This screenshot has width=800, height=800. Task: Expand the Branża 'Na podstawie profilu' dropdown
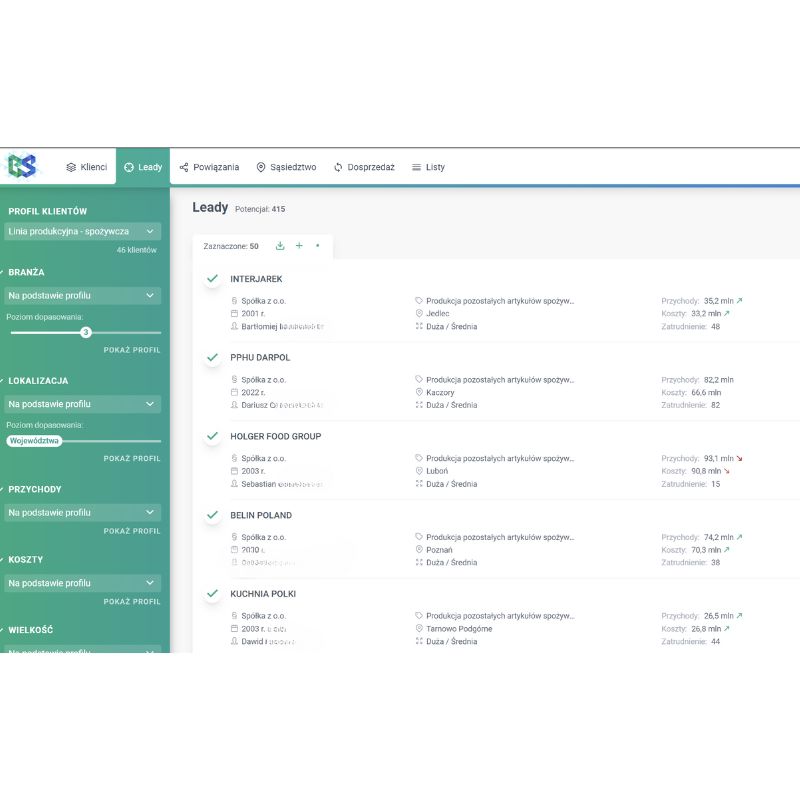click(x=82, y=296)
